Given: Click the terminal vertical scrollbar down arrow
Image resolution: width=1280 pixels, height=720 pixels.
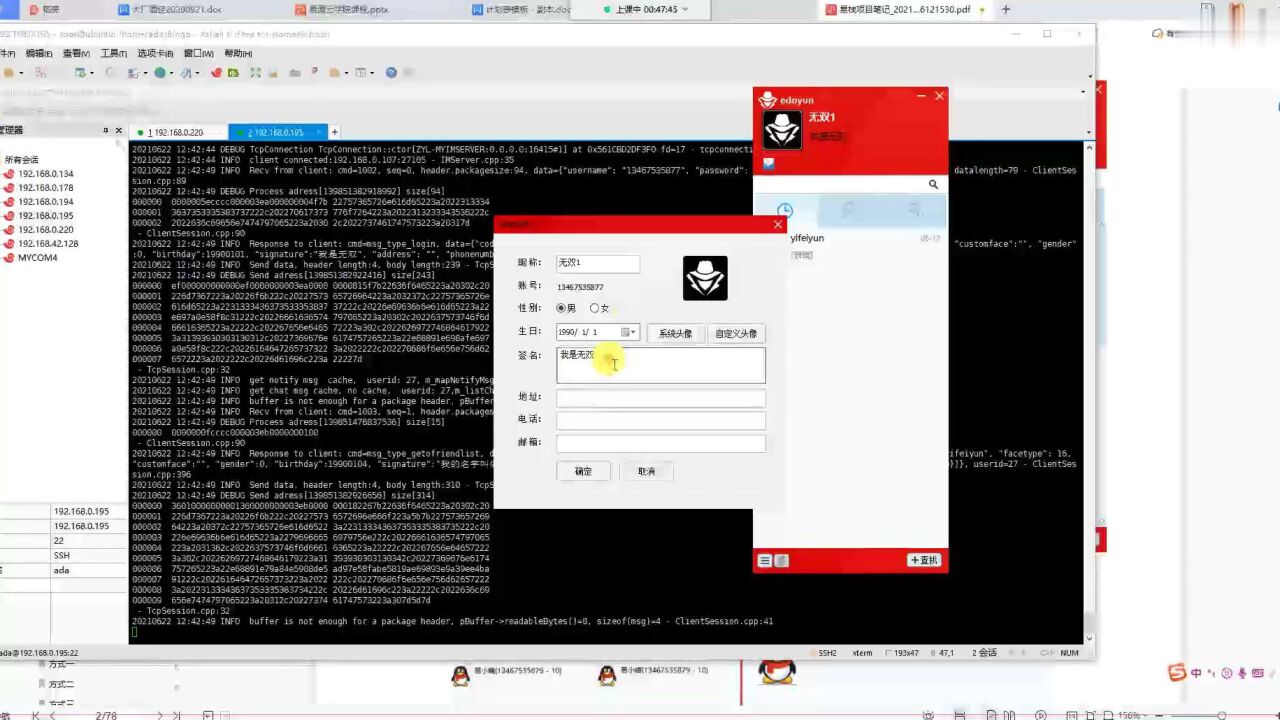Looking at the screenshot, I should 1089,637.
